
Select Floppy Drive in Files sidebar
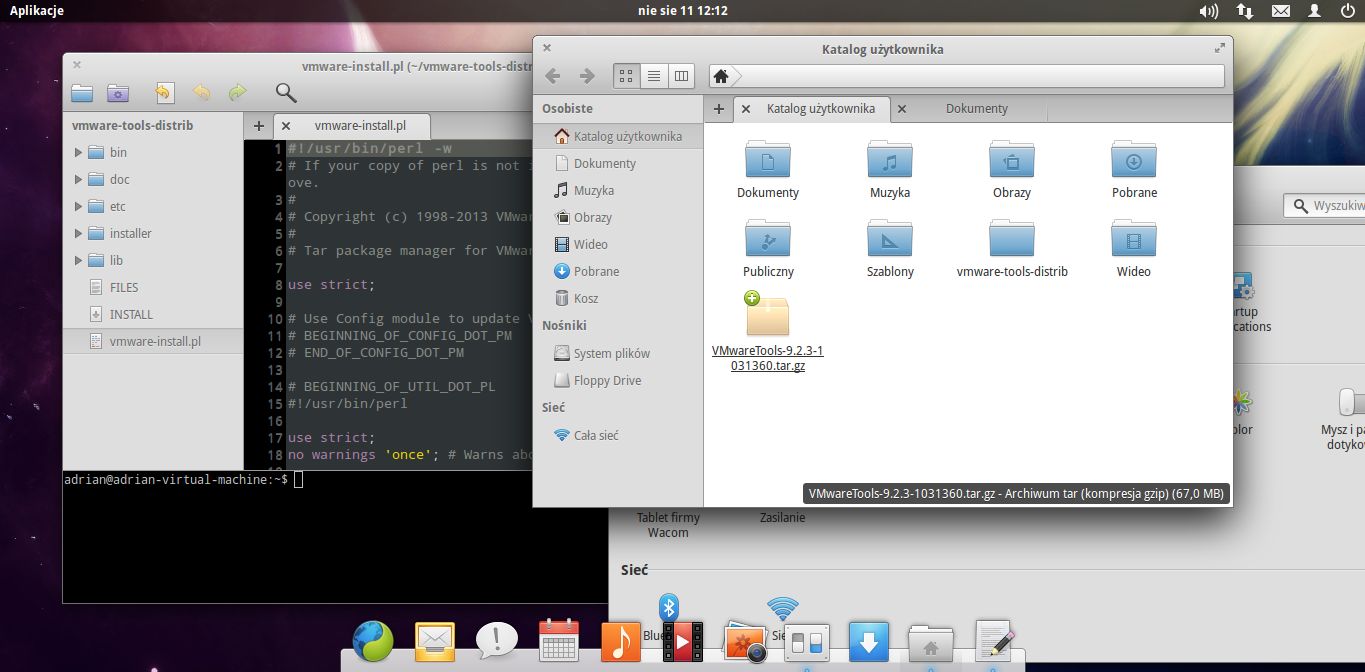pyautogui.click(x=618, y=380)
